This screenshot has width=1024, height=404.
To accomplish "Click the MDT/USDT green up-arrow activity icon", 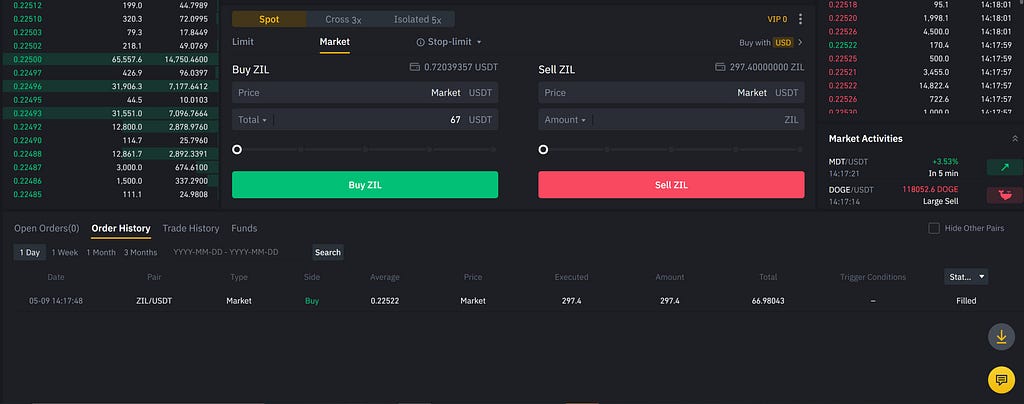I will (1004, 168).
